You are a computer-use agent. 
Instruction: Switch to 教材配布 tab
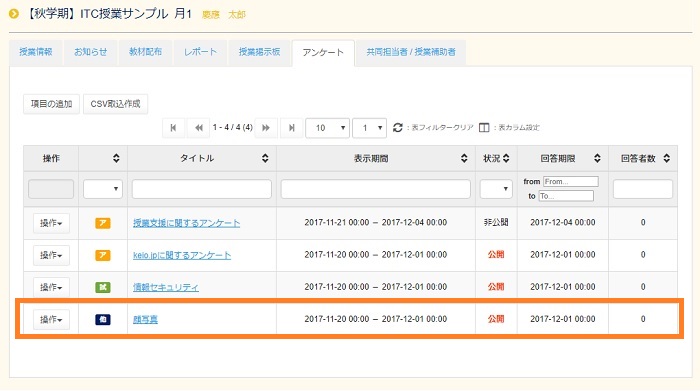click(x=146, y=52)
